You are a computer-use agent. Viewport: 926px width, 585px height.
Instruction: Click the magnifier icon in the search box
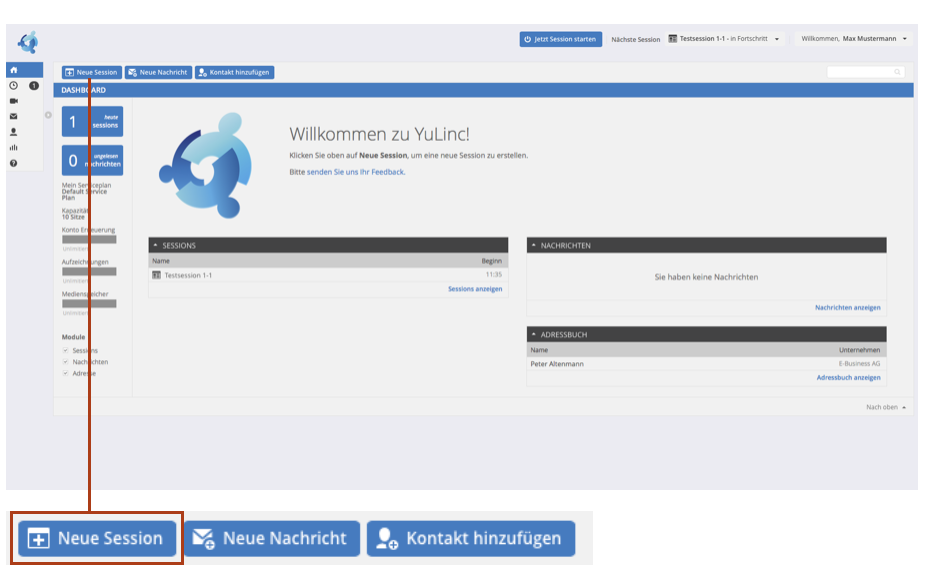(897, 72)
